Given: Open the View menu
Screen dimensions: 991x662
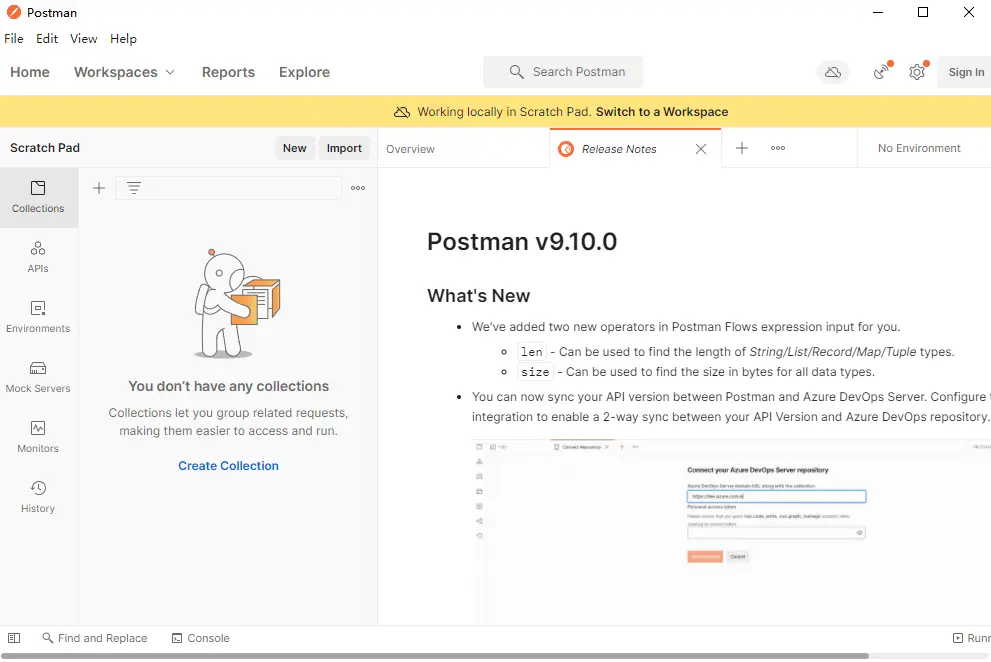Looking at the screenshot, I should 83,39.
